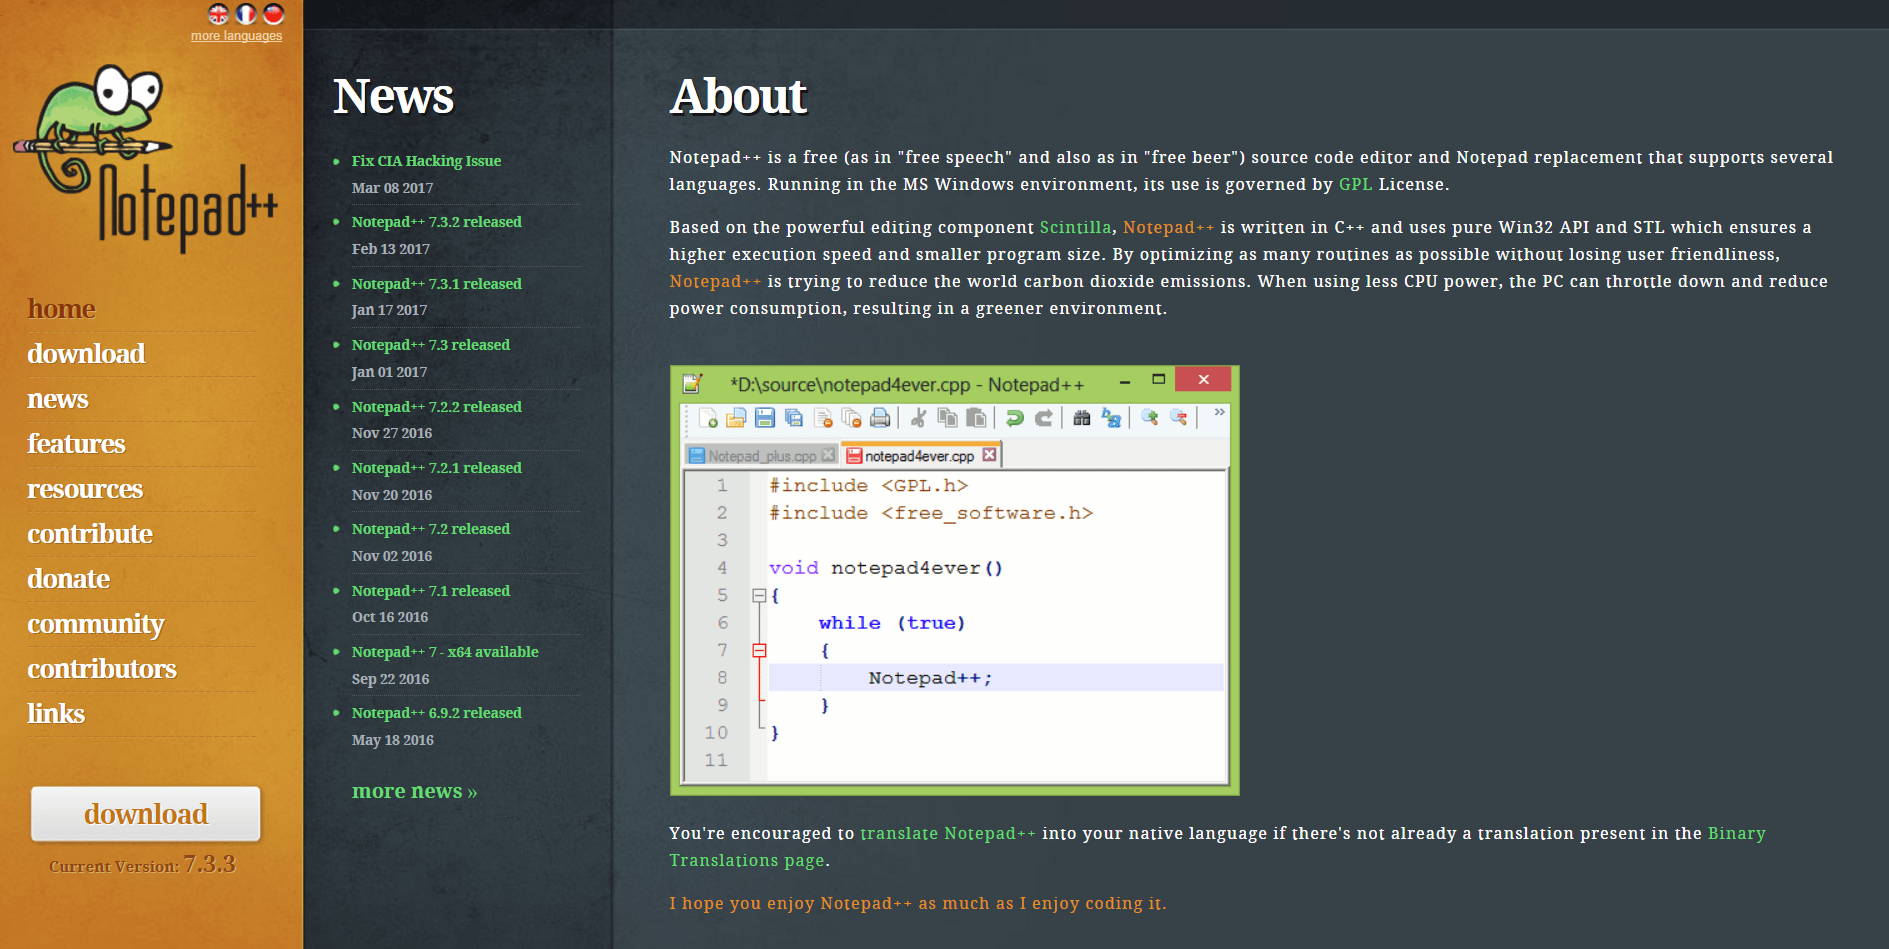Image resolution: width=1889 pixels, height=949 pixels.
Task: Open the donate page
Action: 69,579
